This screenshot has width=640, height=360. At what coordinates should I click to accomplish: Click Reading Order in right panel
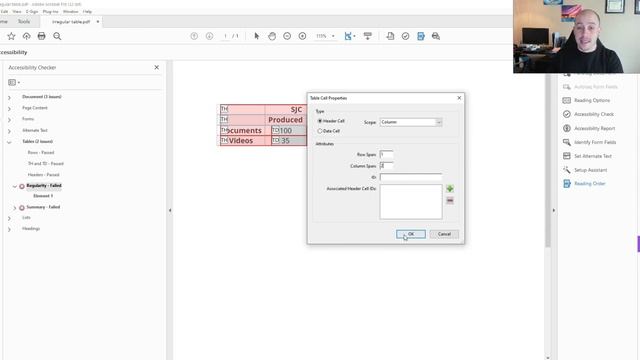(x=589, y=184)
